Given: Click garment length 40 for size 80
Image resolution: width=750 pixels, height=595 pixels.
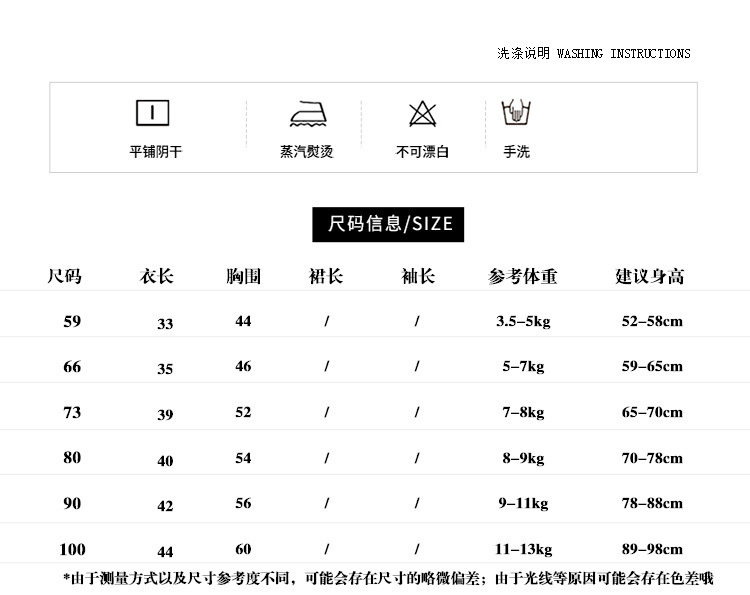Looking at the screenshot, I should [165, 461].
